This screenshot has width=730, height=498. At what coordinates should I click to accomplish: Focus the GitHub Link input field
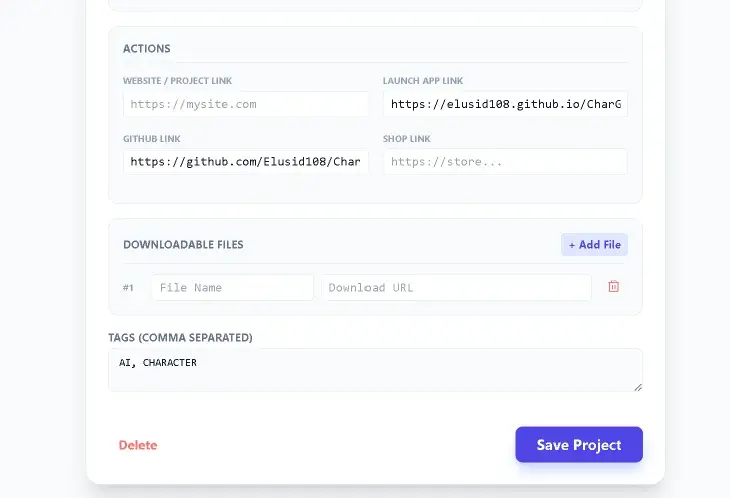tap(246, 162)
